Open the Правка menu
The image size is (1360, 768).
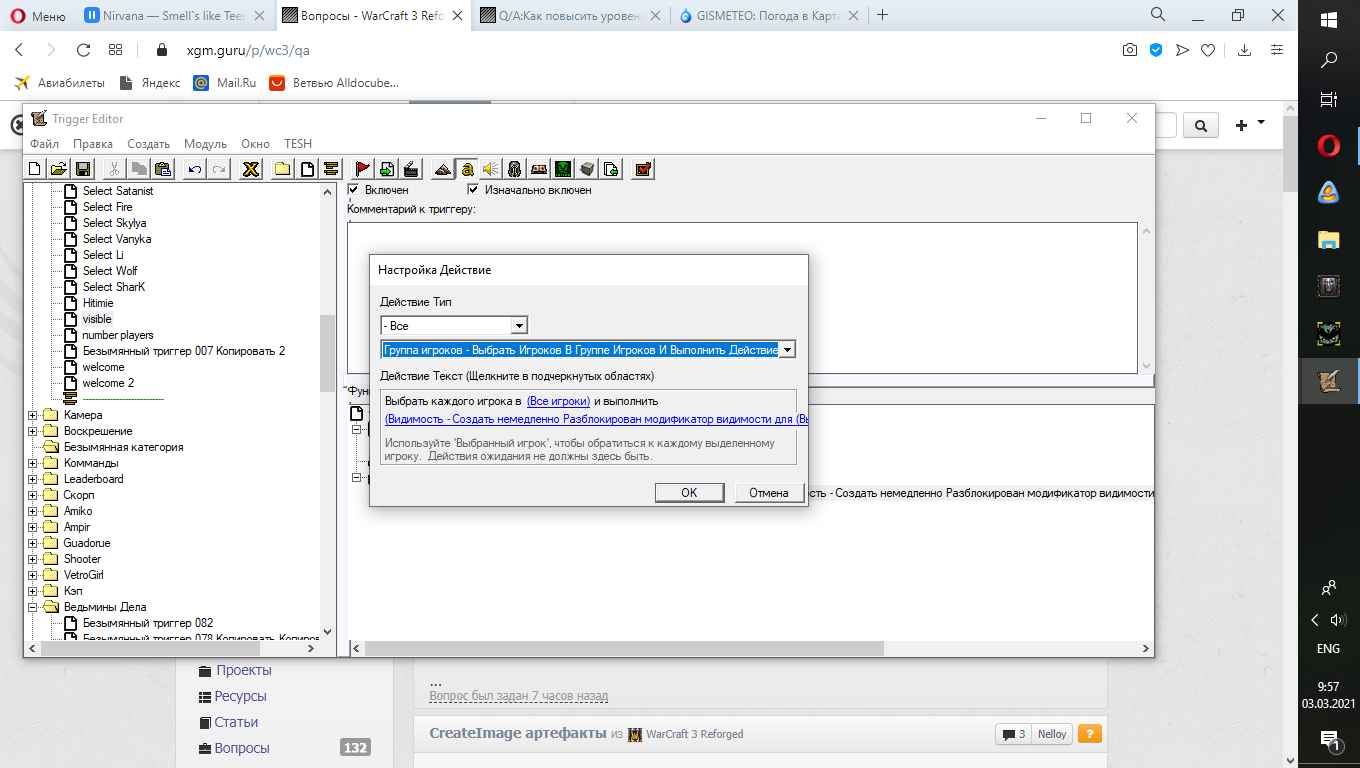click(93, 144)
